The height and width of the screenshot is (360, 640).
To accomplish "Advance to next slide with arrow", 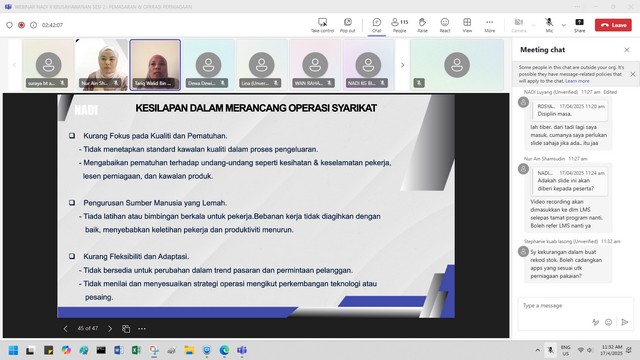I will pos(110,329).
